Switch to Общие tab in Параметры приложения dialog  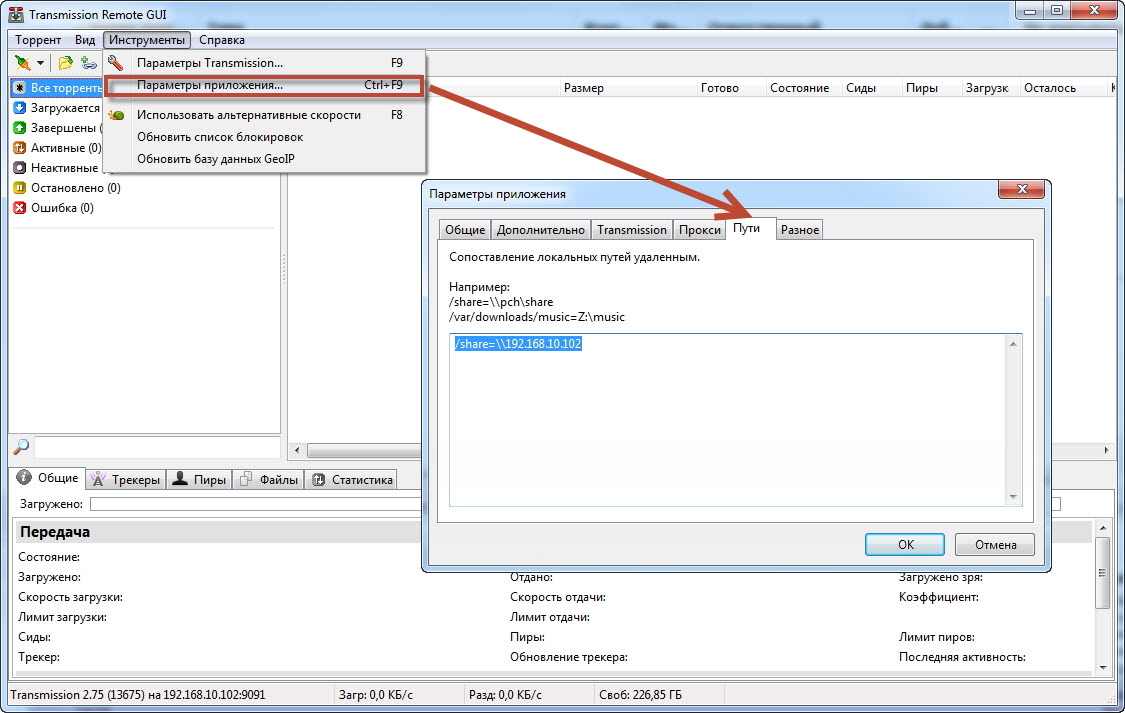(465, 230)
